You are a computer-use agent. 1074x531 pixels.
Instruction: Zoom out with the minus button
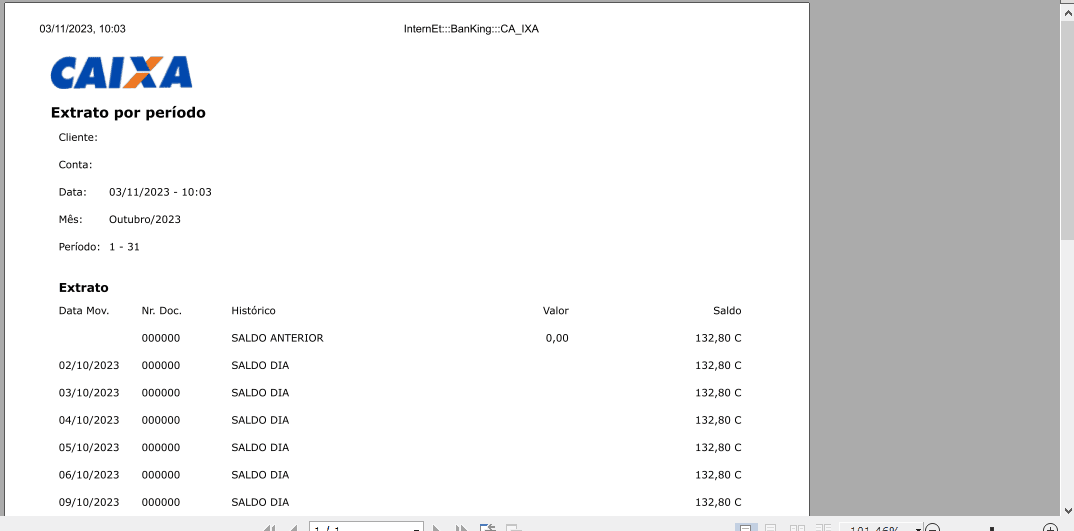tap(933, 528)
